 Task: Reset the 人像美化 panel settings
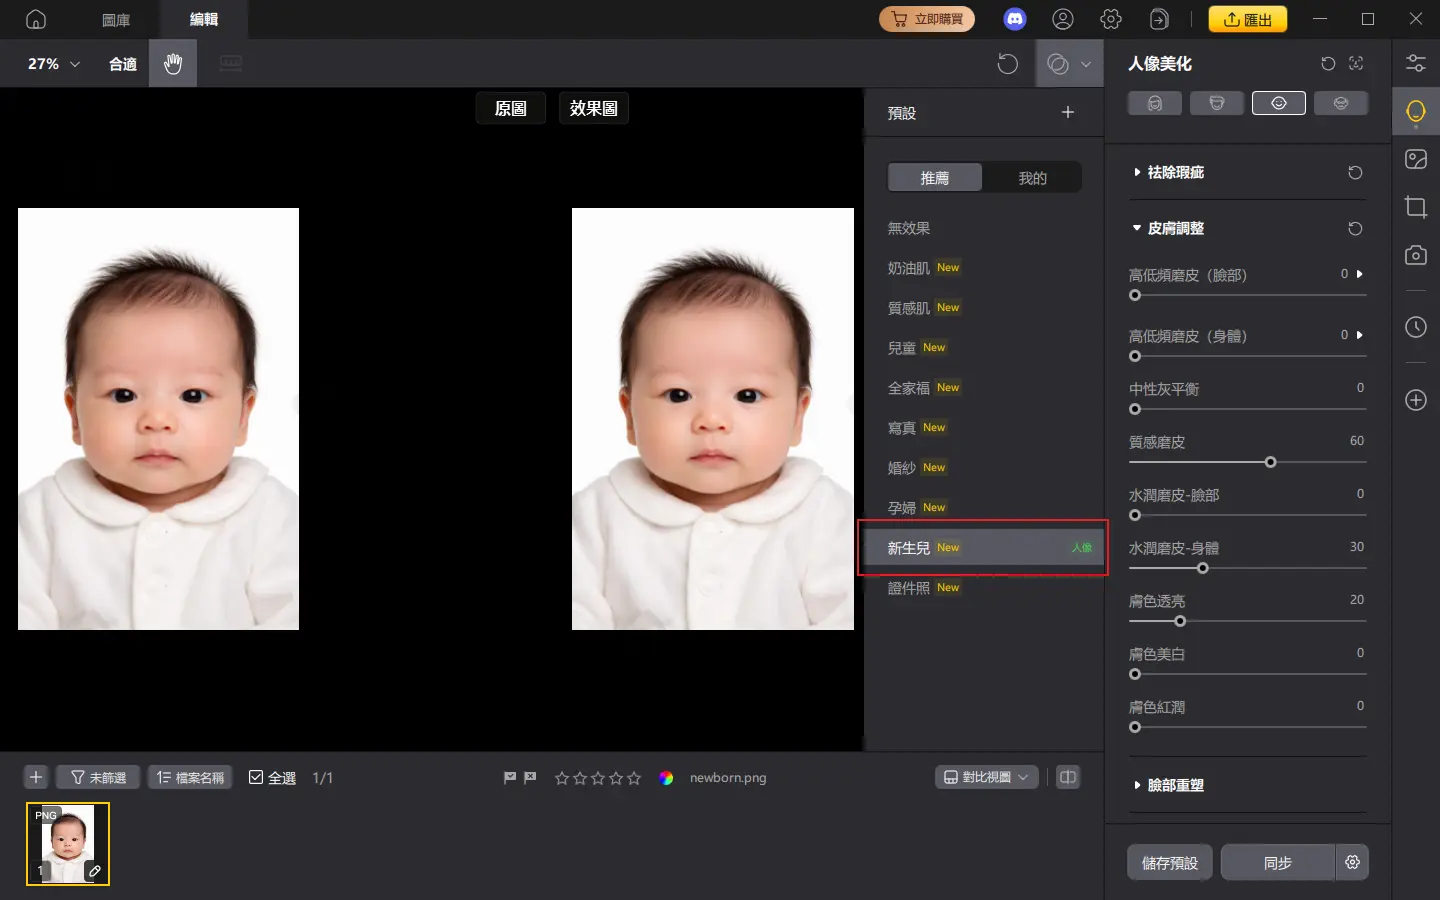(1327, 63)
